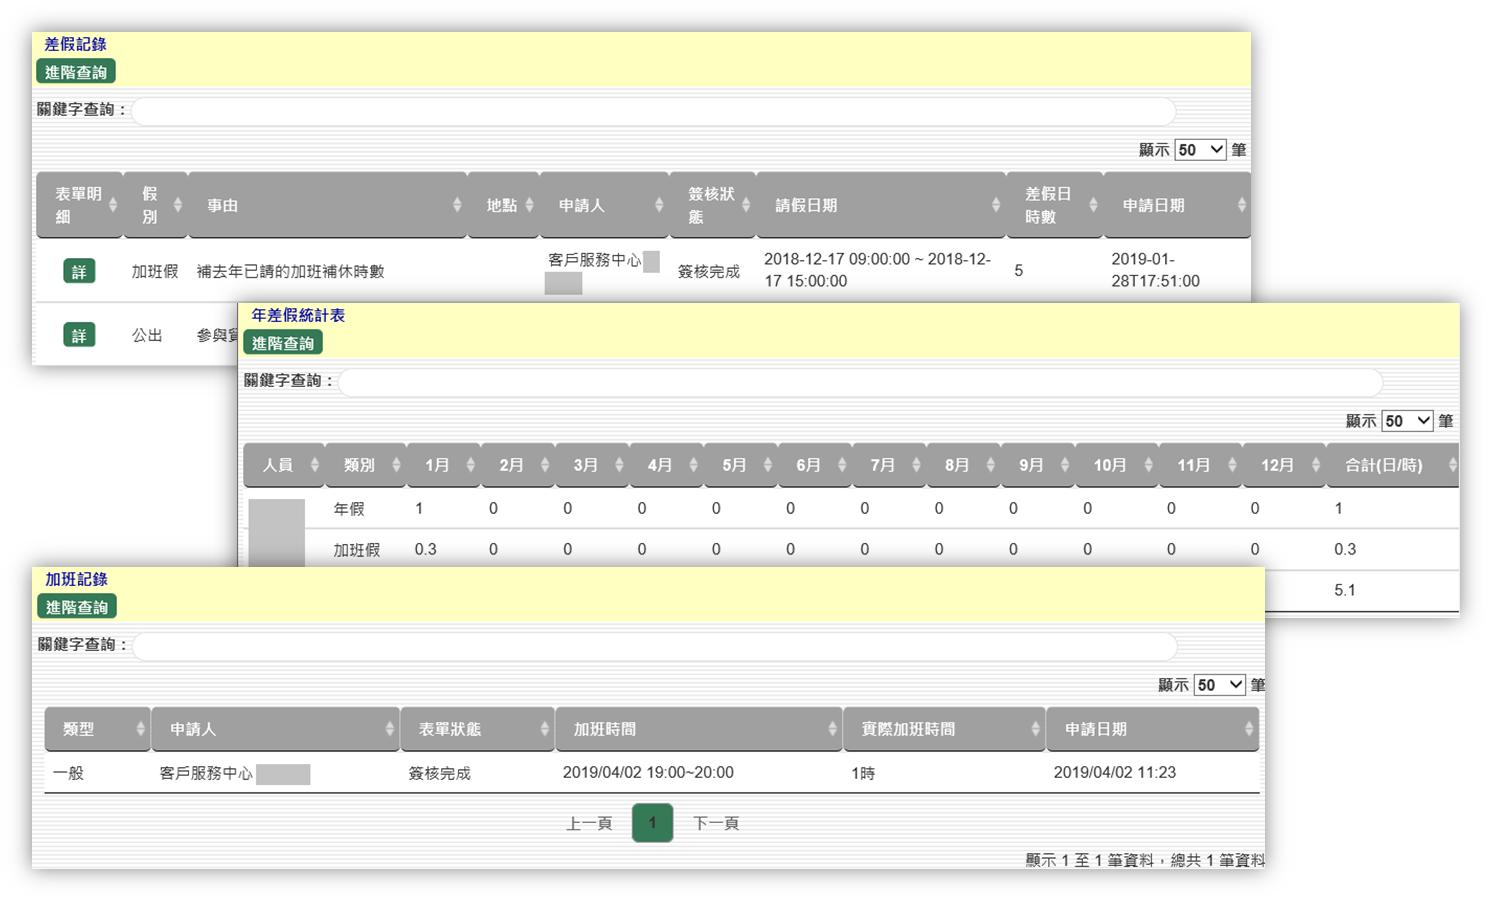
Task: Click 簽核完成 status in overtime records
Action: point(440,773)
